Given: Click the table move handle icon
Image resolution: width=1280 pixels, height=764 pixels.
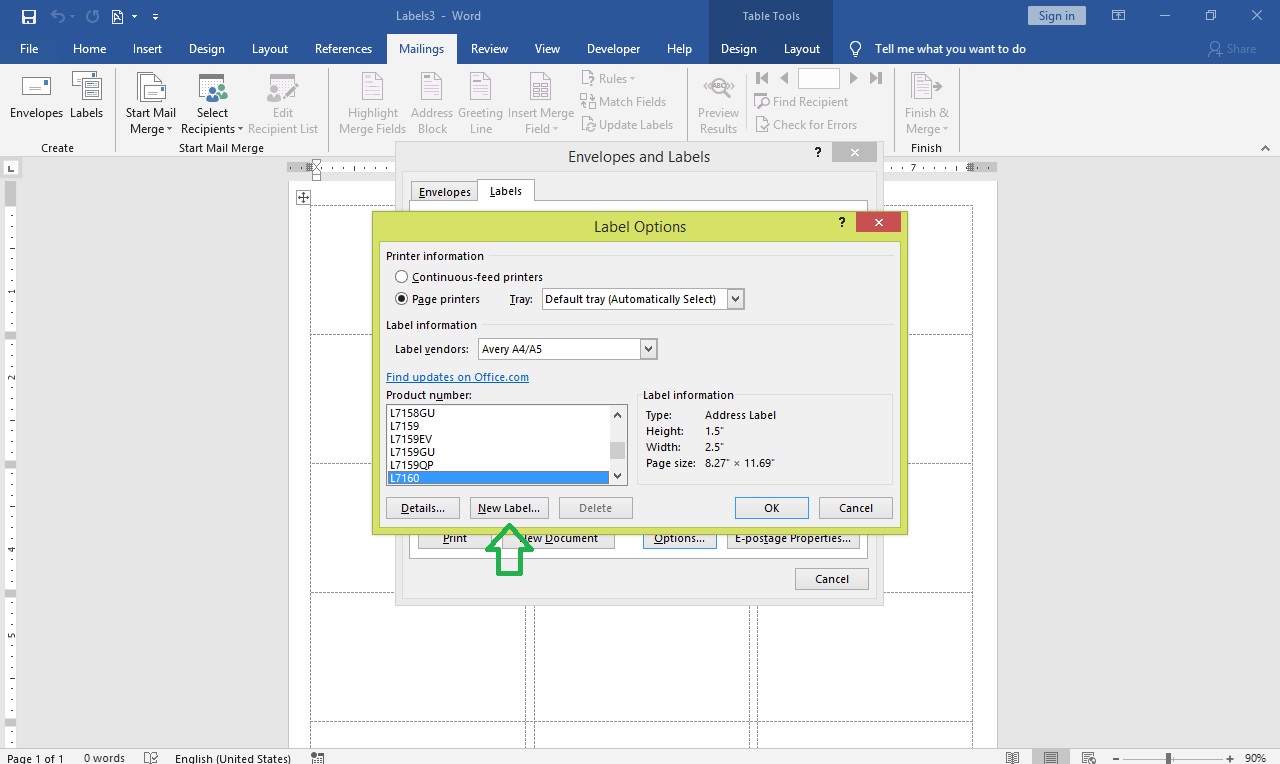Looking at the screenshot, I should (303, 198).
